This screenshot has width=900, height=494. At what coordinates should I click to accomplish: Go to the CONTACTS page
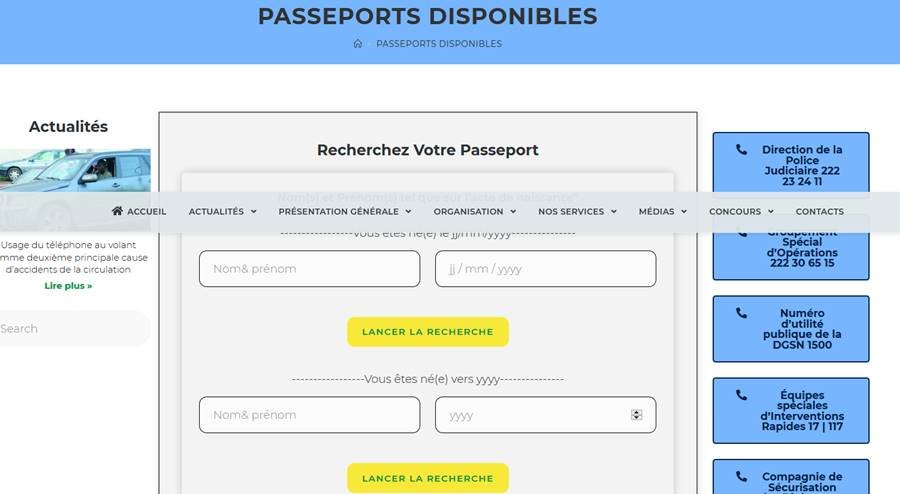tap(819, 211)
